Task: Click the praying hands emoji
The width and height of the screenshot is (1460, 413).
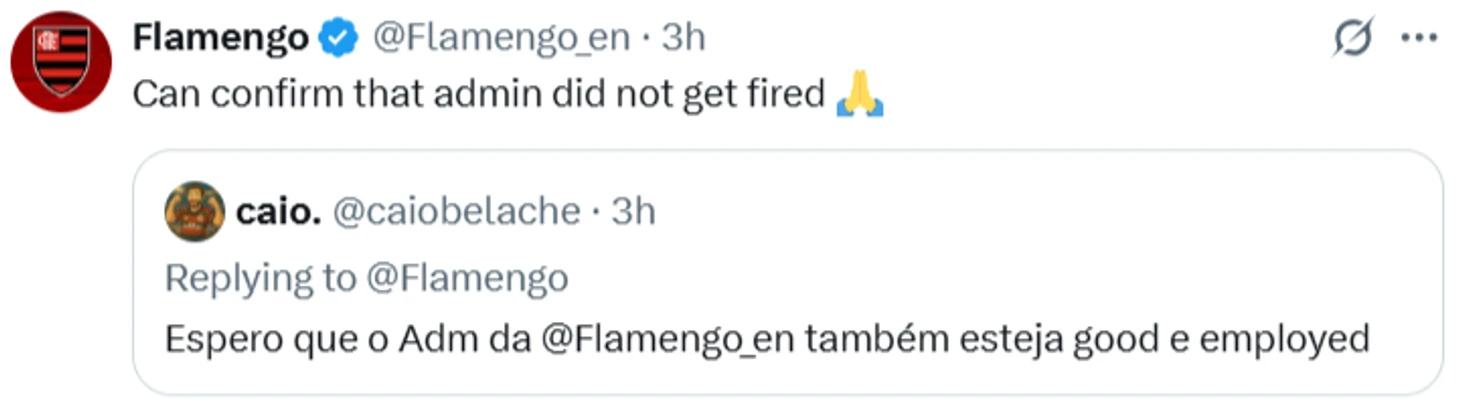Action: pyautogui.click(x=859, y=95)
